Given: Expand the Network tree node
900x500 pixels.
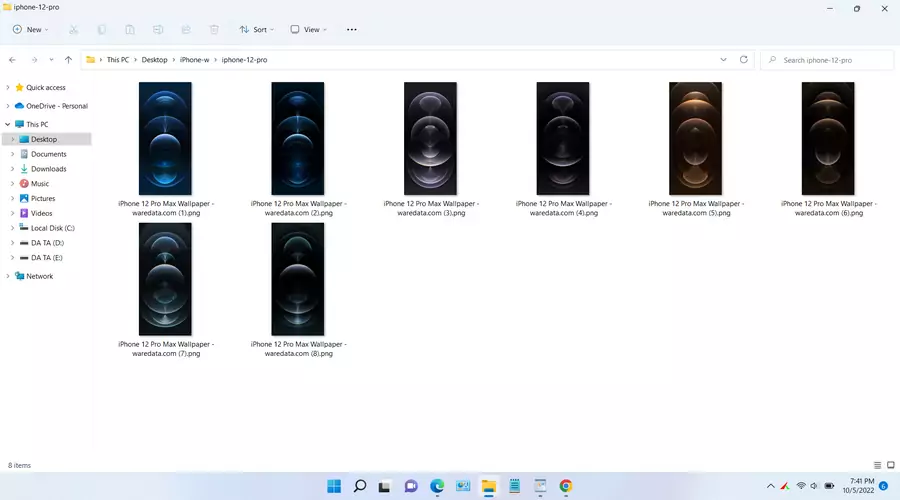Looking at the screenshot, I should click(7, 276).
